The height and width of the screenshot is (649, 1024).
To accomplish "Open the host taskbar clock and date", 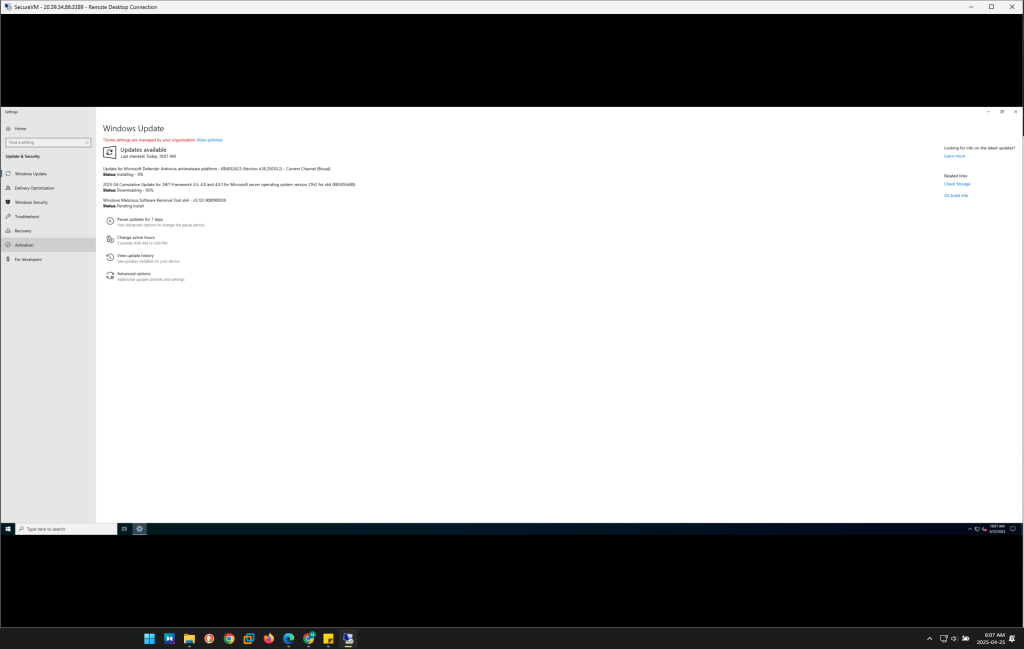I will point(991,639).
